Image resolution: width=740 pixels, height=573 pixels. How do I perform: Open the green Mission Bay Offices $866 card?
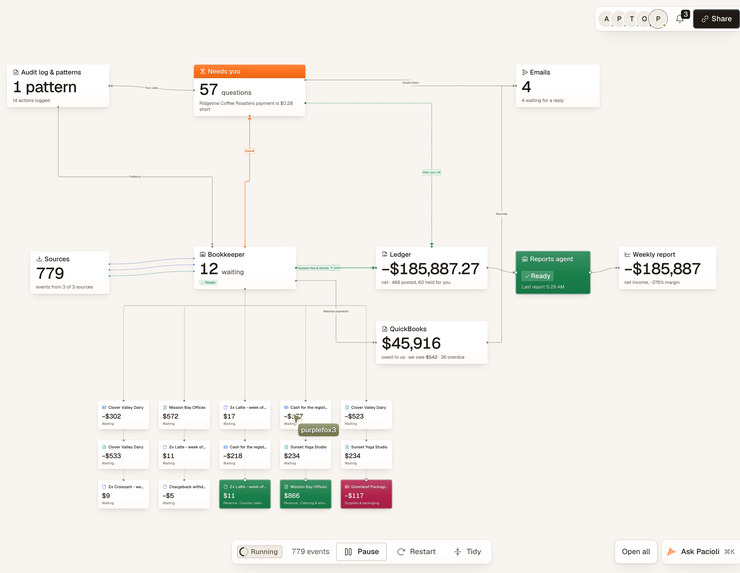pyautogui.click(x=305, y=494)
